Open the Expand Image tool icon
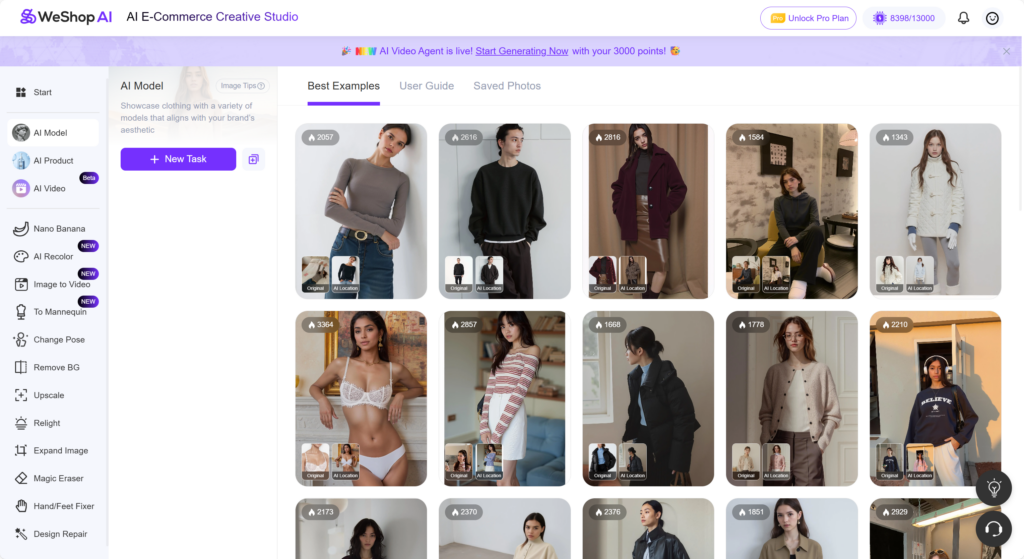Image resolution: width=1024 pixels, height=559 pixels. click(21, 451)
